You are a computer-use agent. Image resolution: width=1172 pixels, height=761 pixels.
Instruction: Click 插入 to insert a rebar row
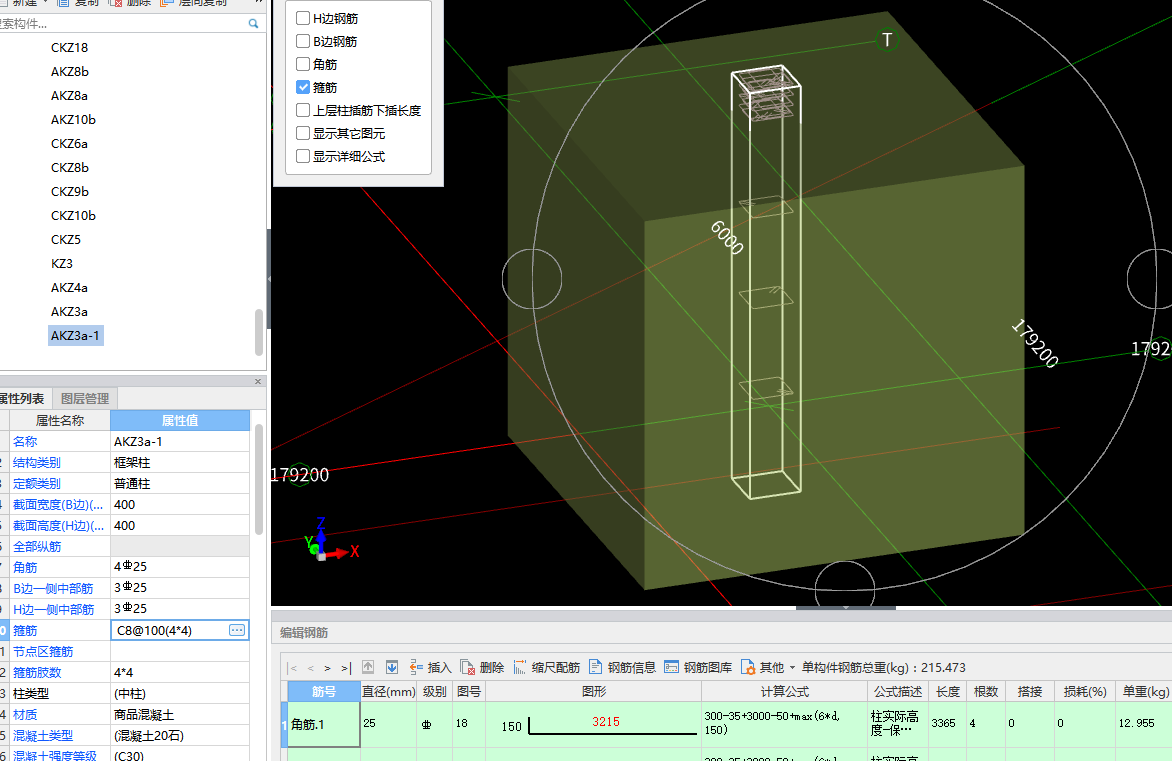[431, 668]
